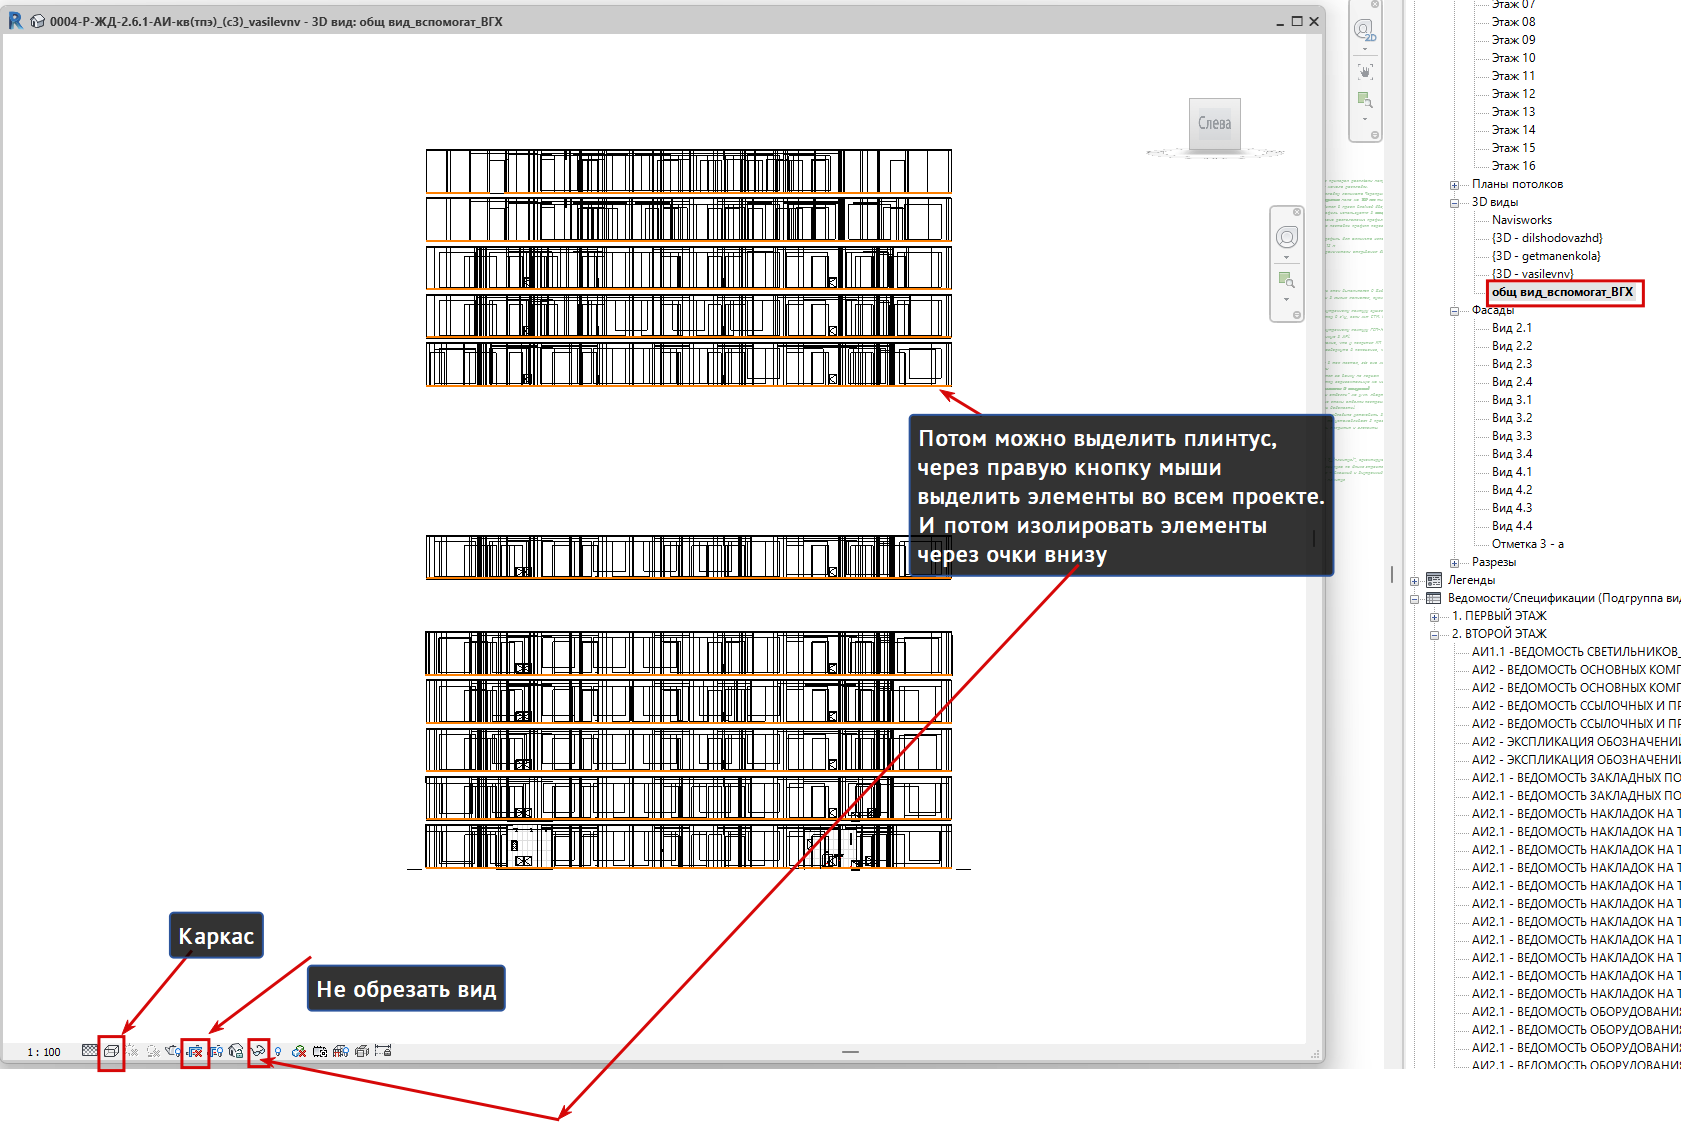Image resolution: width=1682 pixels, height=1123 pixels.
Task: Click the Worksharing Display icon
Action: (x=299, y=1051)
